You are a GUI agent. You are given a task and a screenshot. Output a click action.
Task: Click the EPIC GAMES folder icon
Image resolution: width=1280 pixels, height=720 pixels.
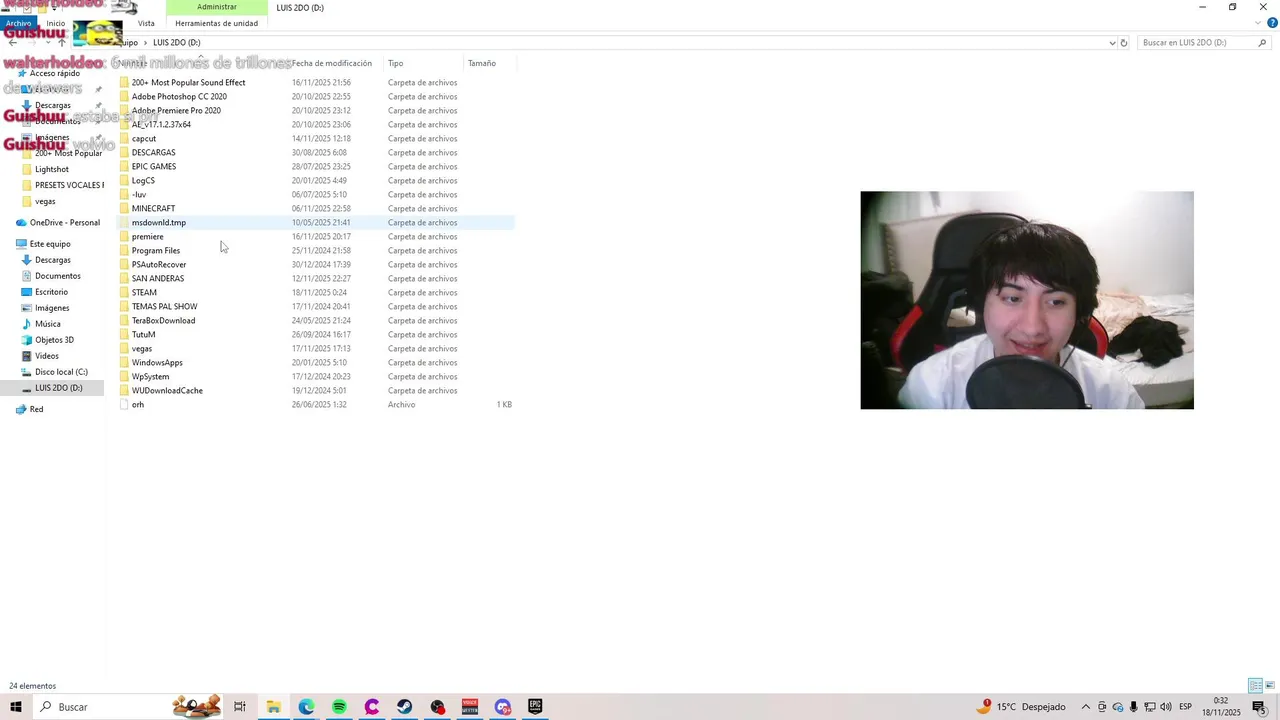click(x=124, y=167)
